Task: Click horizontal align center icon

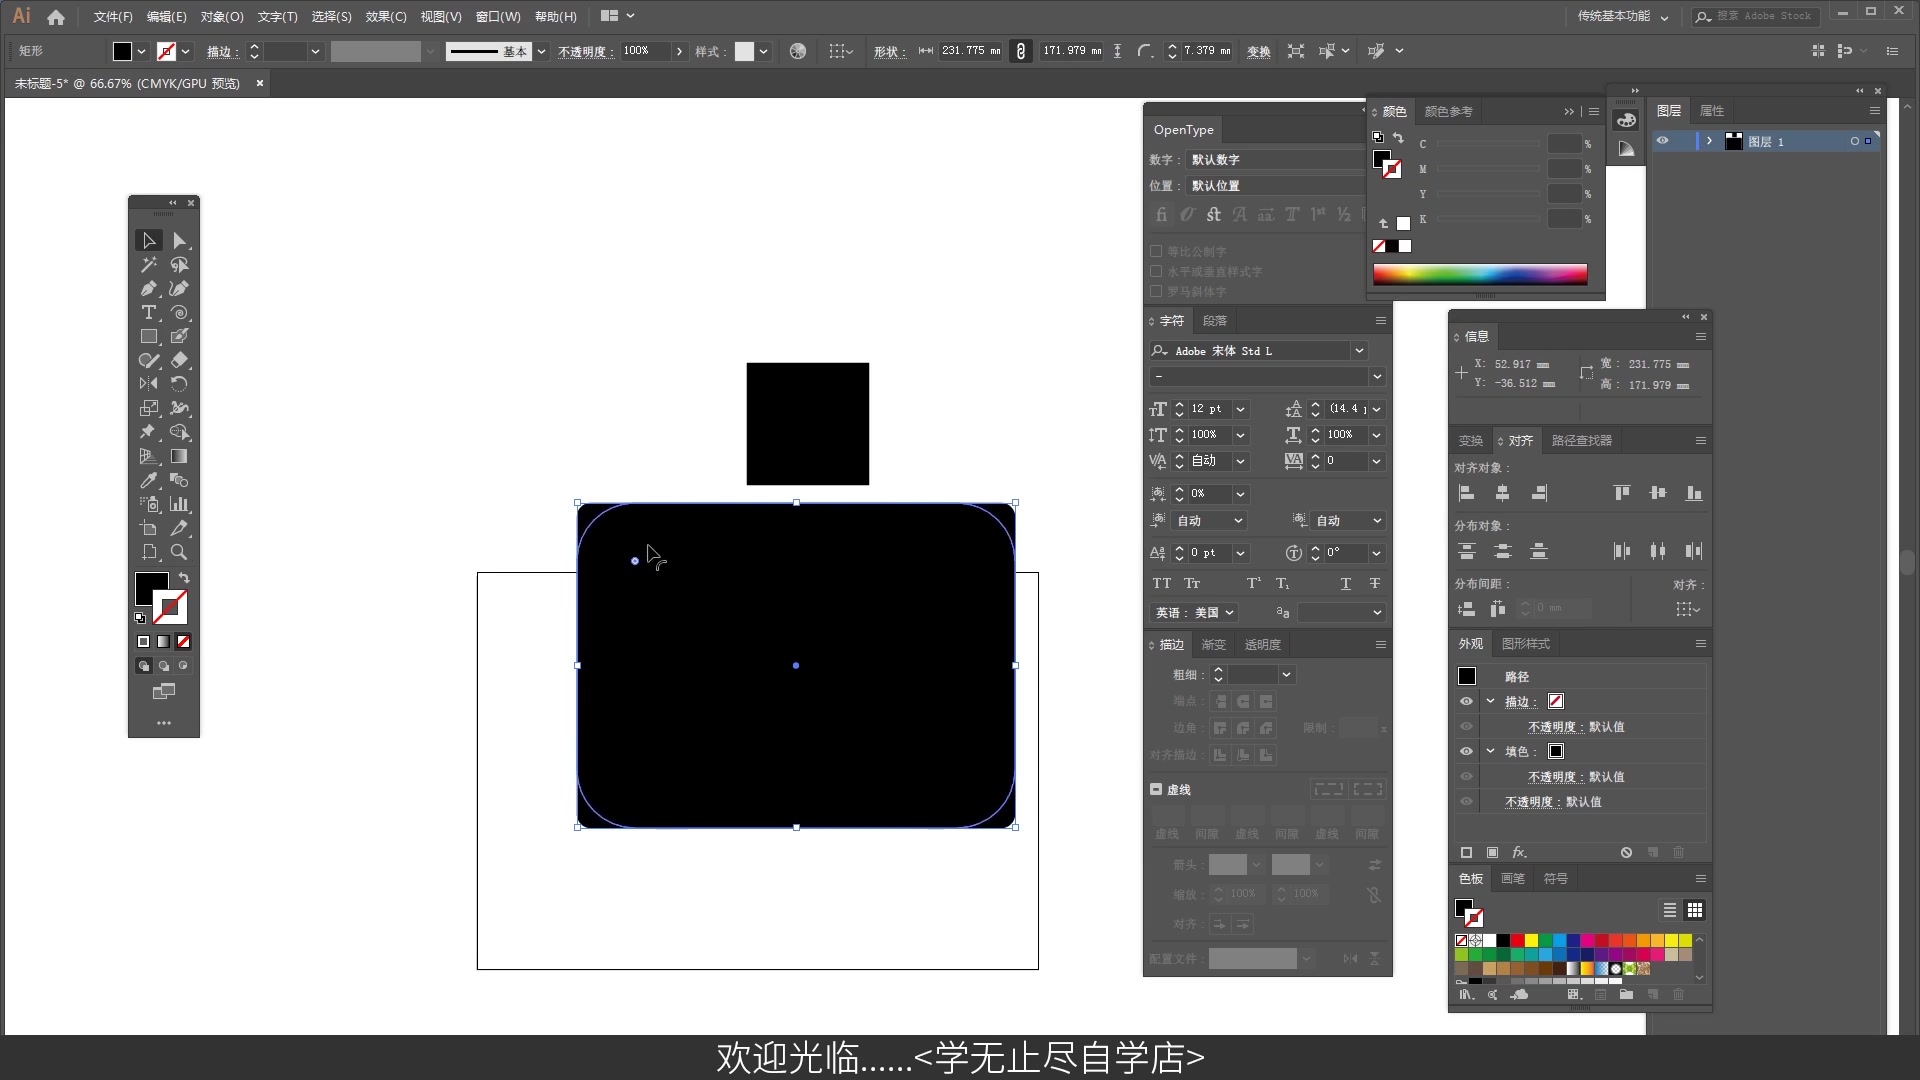Action: coord(1502,493)
